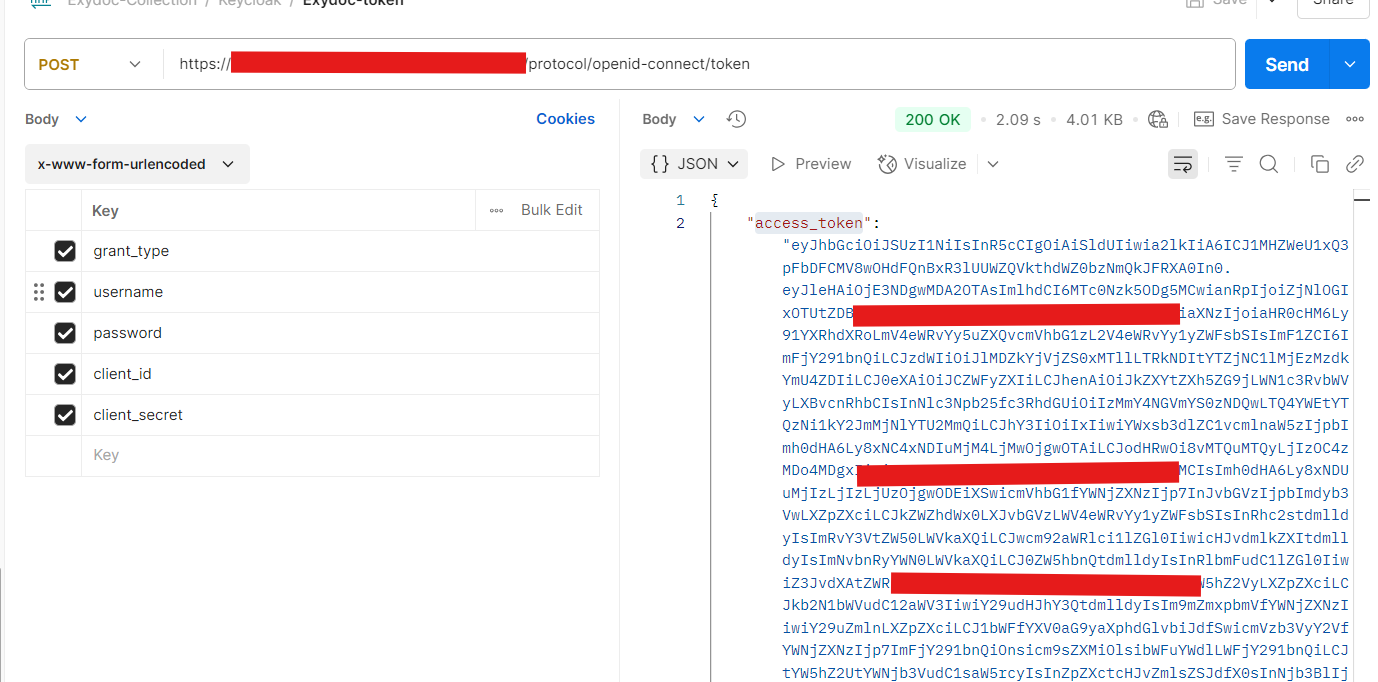1378x682 pixels.
Task: Uncheck the client_secret parameter
Action: 65,414
